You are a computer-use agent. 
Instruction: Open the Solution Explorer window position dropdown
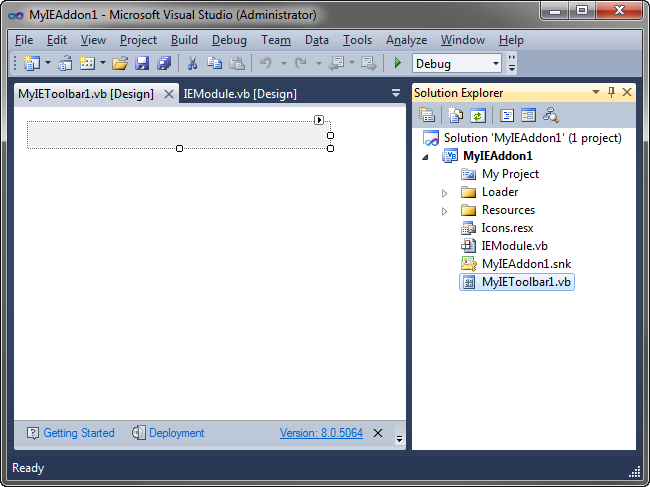click(x=596, y=92)
